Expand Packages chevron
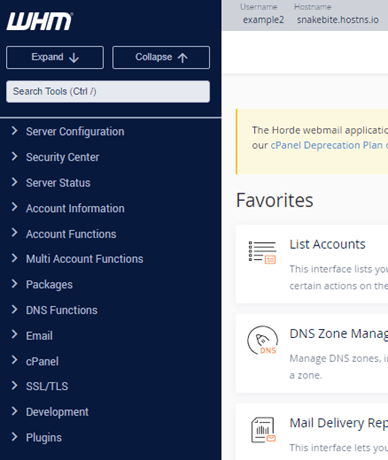This screenshot has height=460, width=388. coord(14,284)
